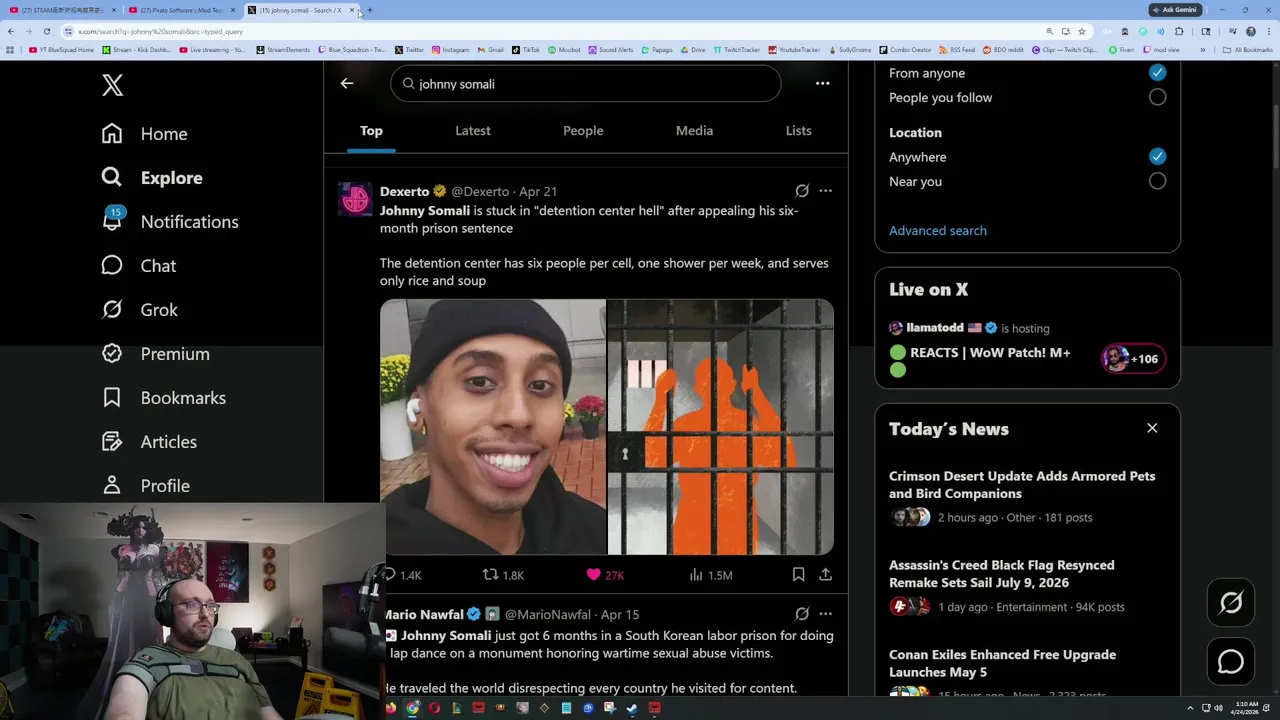Image resolution: width=1280 pixels, height=720 pixels.
Task: Bookmark the Dexerto post
Action: point(798,575)
